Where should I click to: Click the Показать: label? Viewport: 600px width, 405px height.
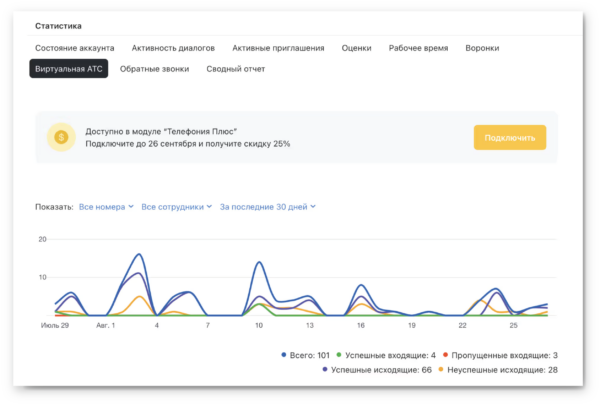click(54, 207)
